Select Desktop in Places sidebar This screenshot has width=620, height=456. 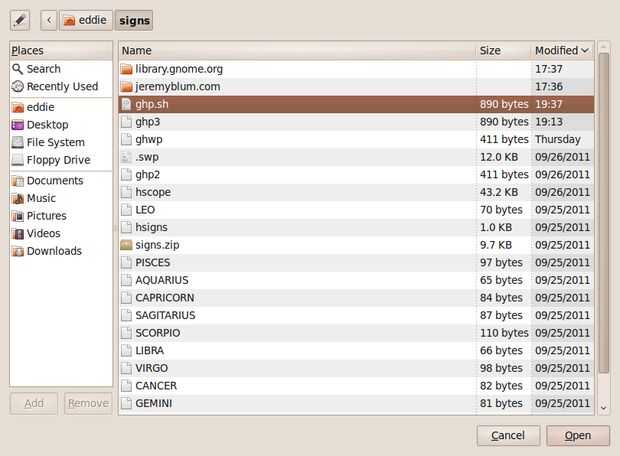point(61,125)
